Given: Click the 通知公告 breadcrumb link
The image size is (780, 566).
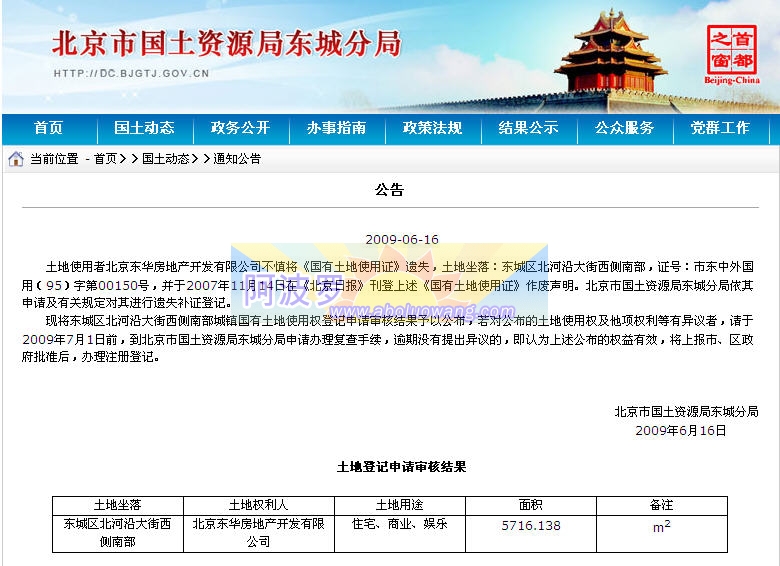Looking at the screenshot, I should 237,159.
